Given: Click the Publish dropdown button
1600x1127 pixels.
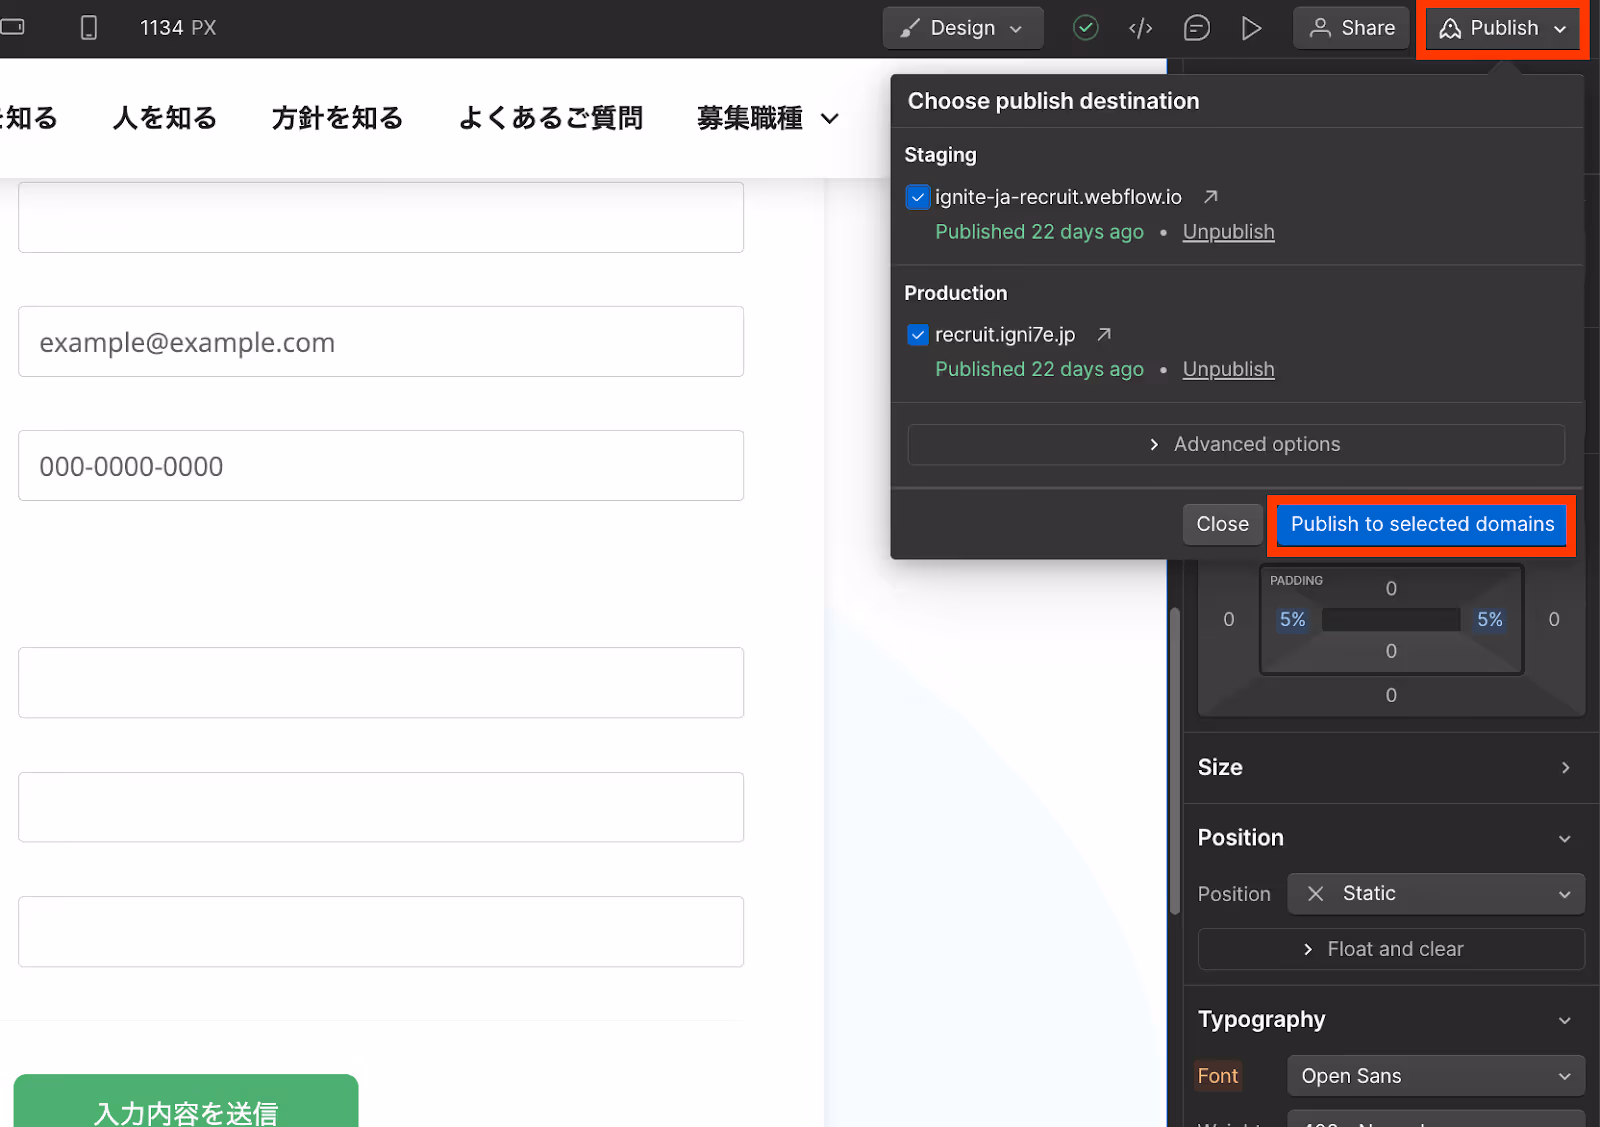Looking at the screenshot, I should click(1502, 28).
